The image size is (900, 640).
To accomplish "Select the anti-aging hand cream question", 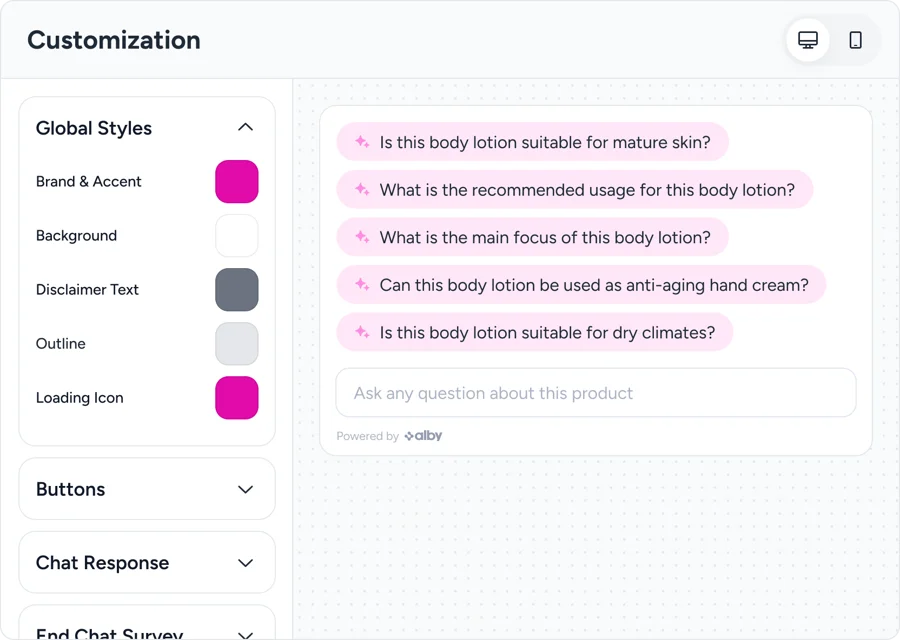I will (581, 285).
